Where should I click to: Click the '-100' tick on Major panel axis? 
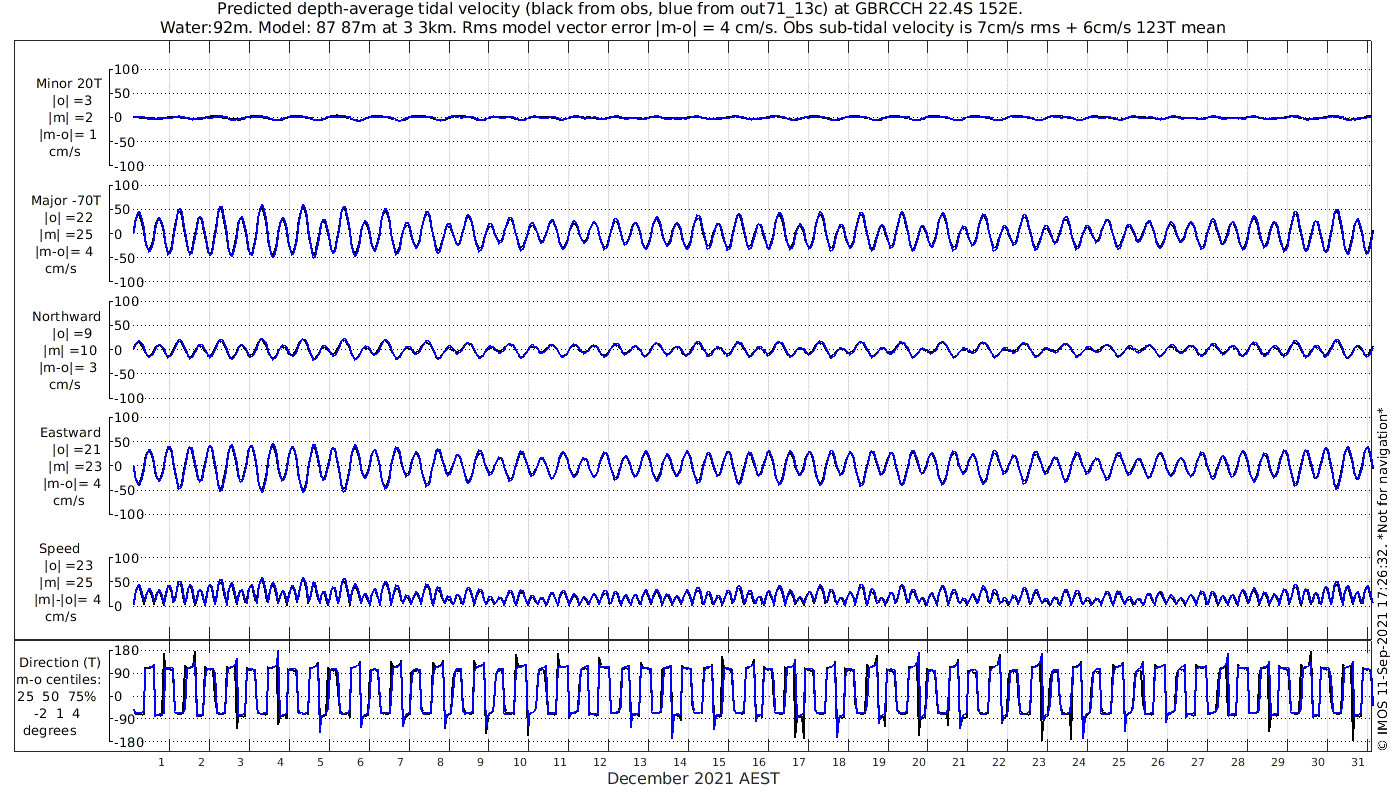tap(128, 282)
